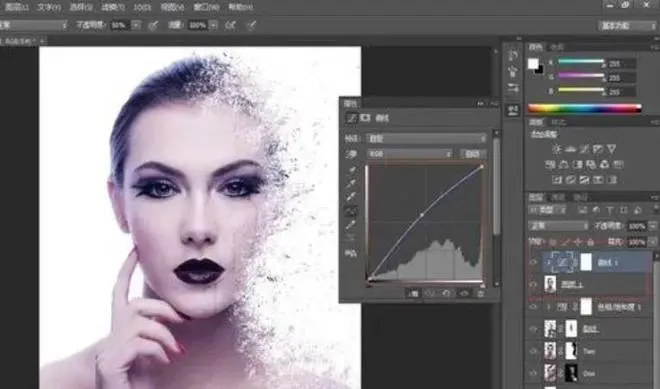Open the layer blend mode dropdown
This screenshot has height=389, width=660.
(x=558, y=226)
